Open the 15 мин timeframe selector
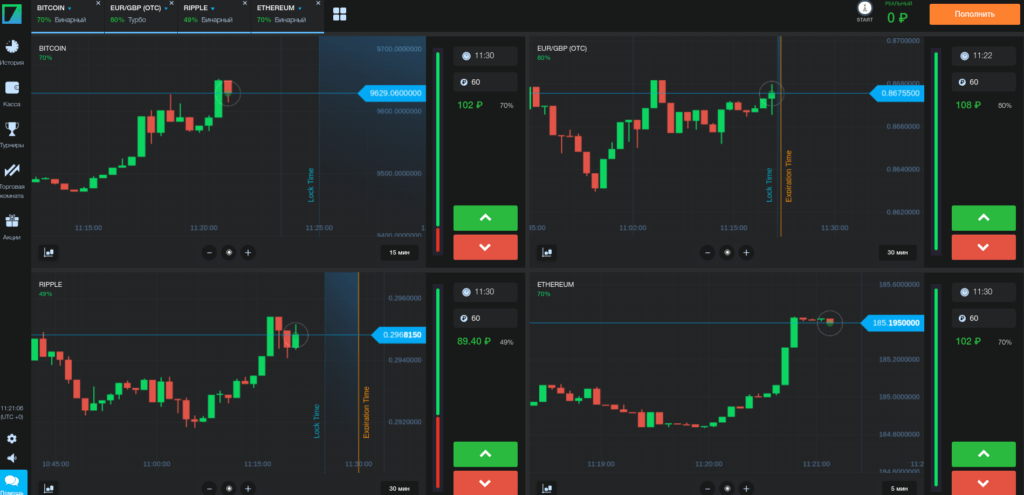Image resolution: width=1024 pixels, height=495 pixels. [399, 252]
